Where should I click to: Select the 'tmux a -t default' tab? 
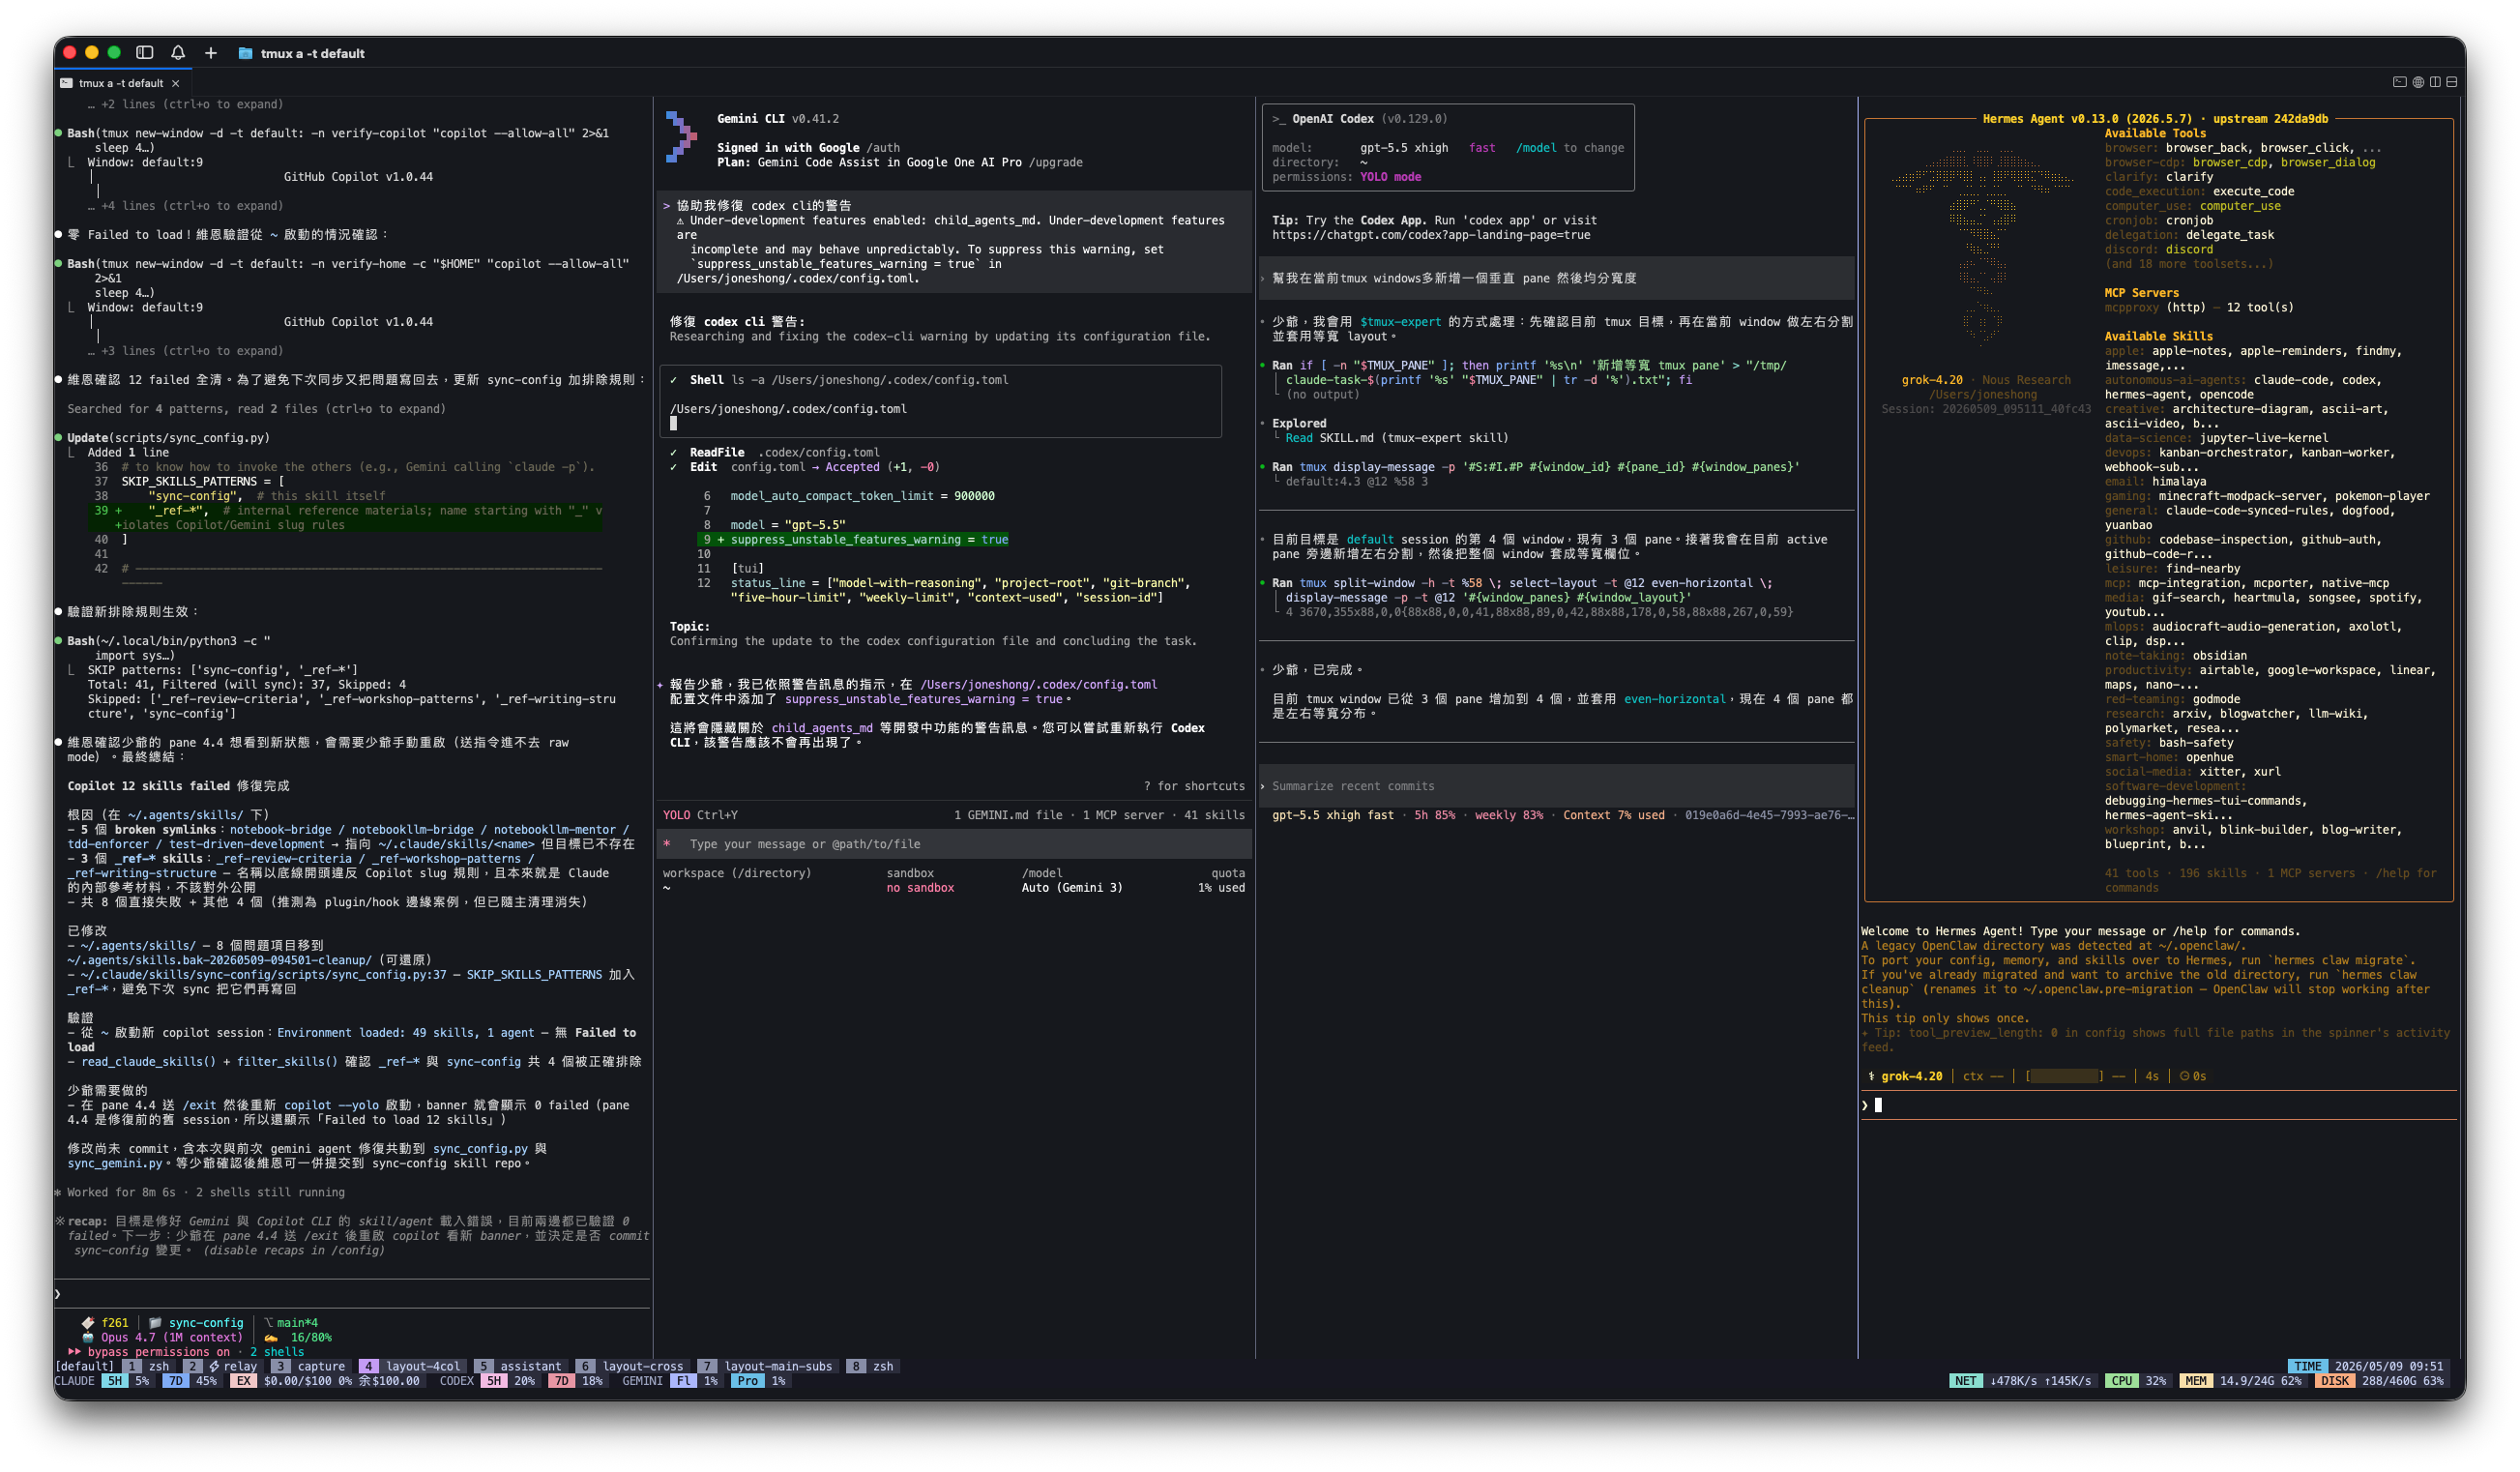[121, 83]
